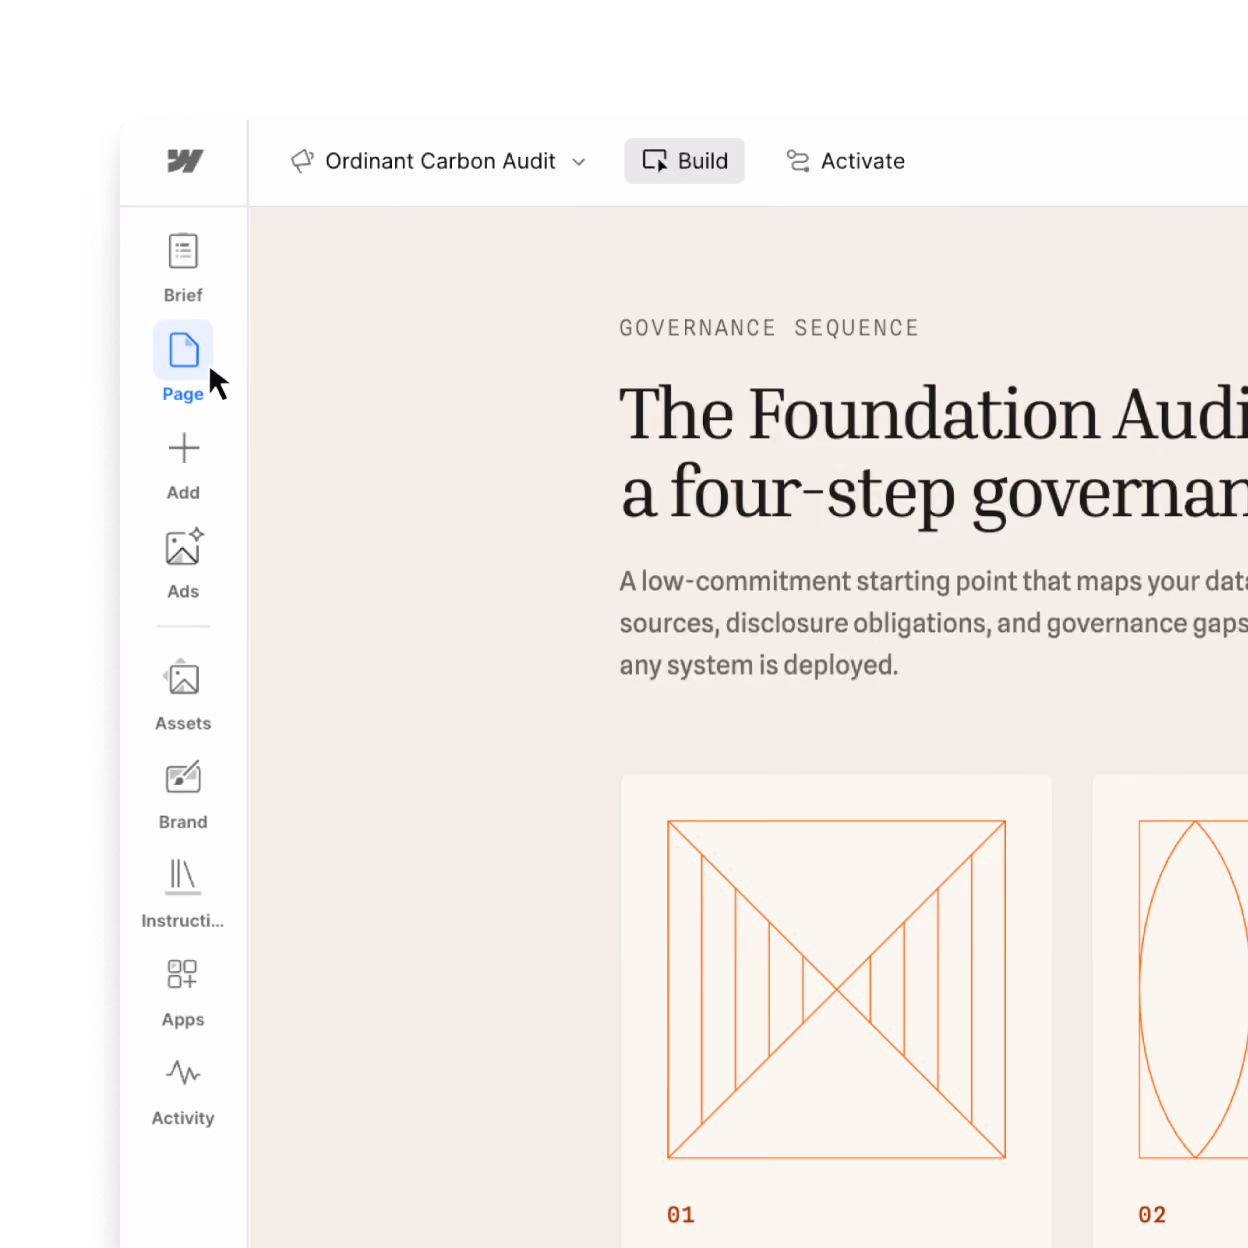Open the Activity panel icon
Image resolution: width=1248 pixels, height=1248 pixels.
[183, 1073]
